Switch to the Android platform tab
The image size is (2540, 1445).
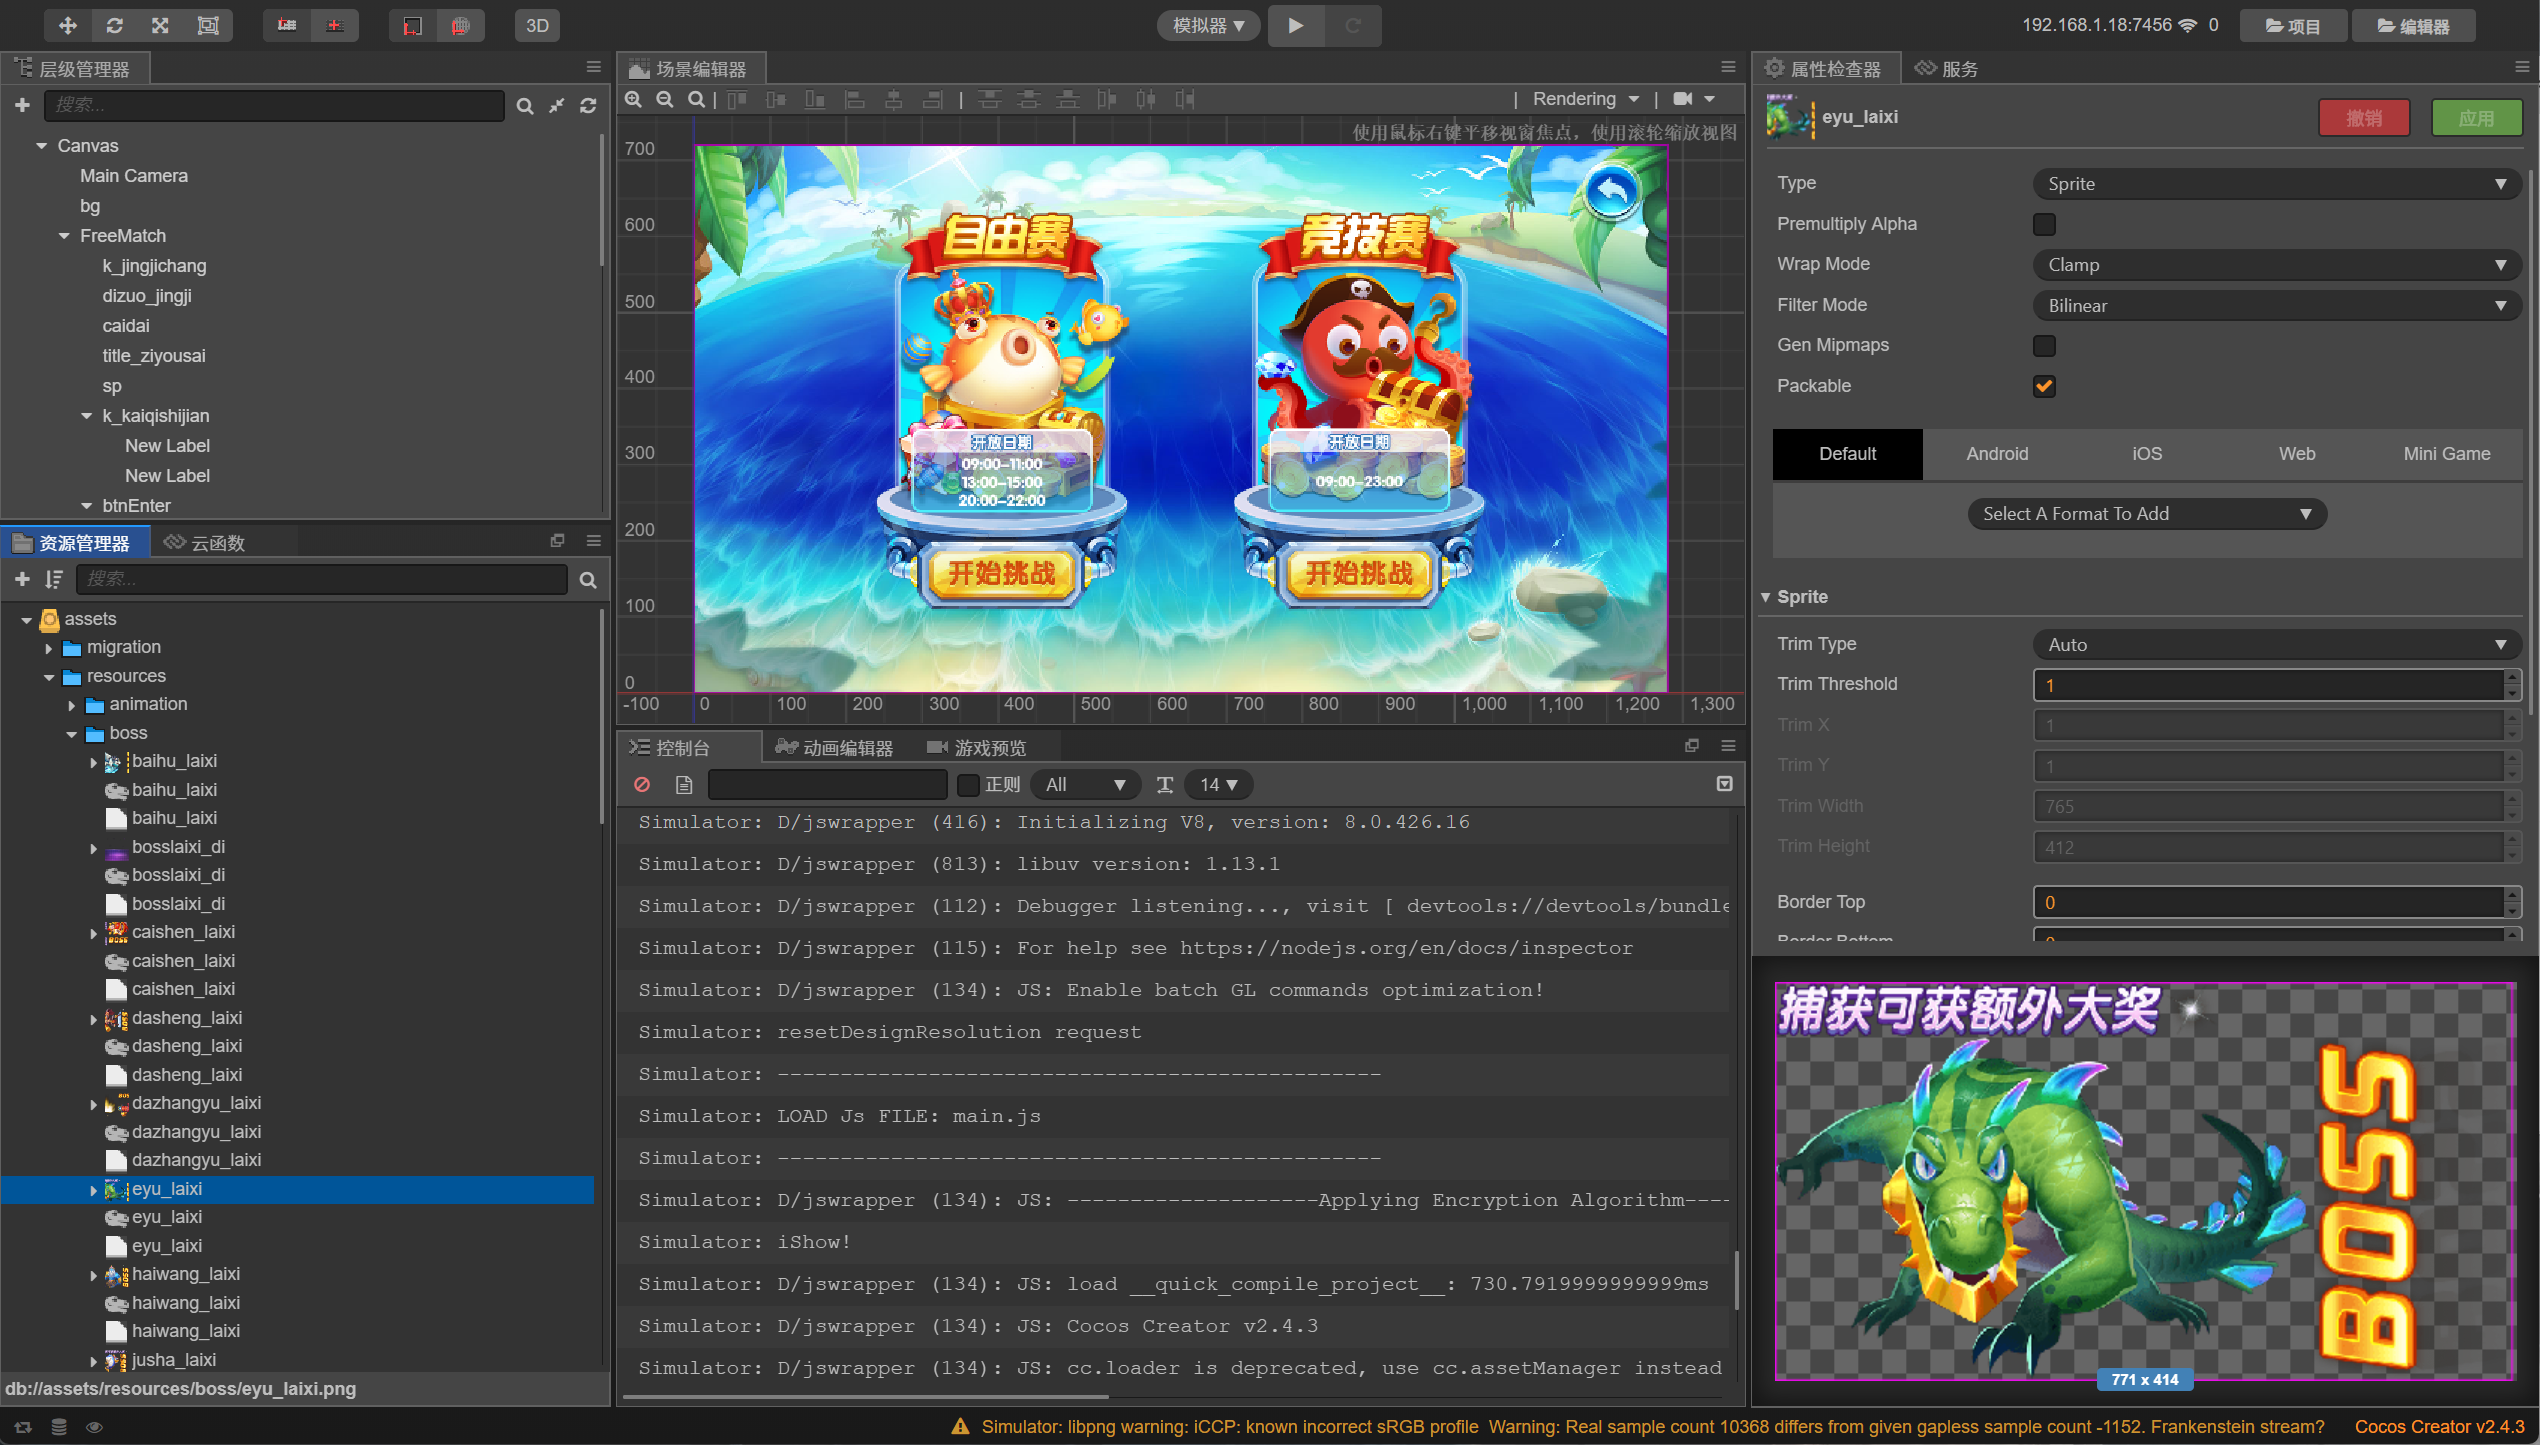[1996, 454]
